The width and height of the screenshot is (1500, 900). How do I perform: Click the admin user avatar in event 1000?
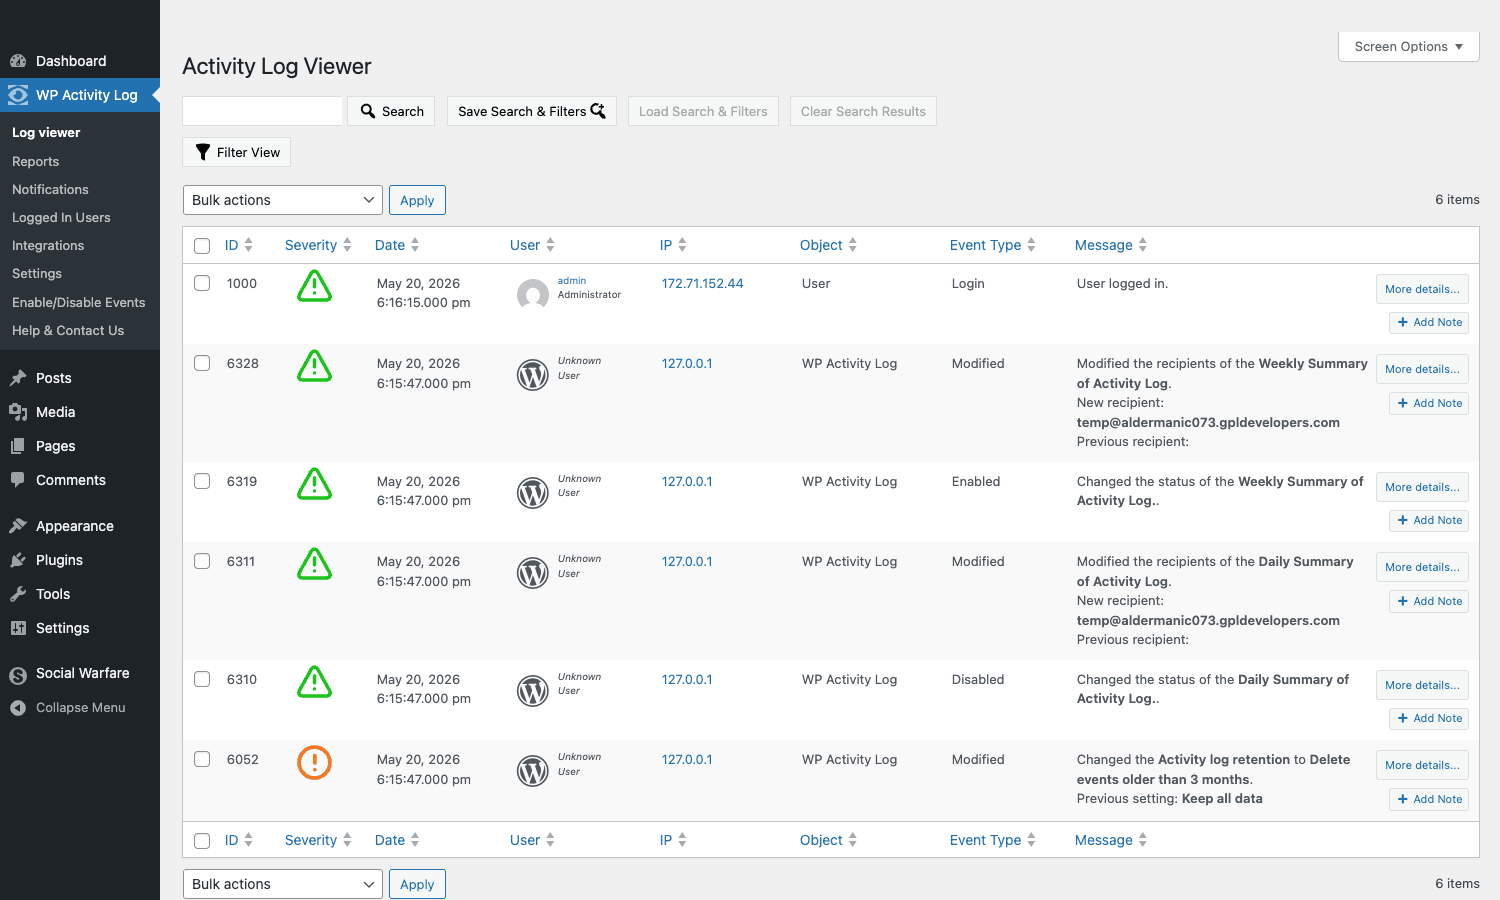(x=533, y=295)
